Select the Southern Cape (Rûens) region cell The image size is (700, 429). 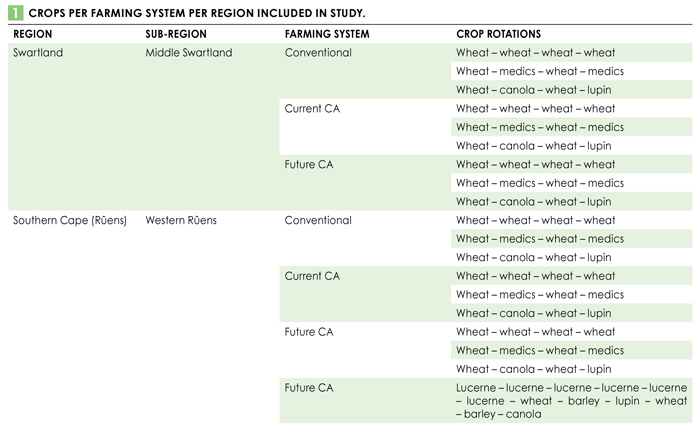coord(70,221)
